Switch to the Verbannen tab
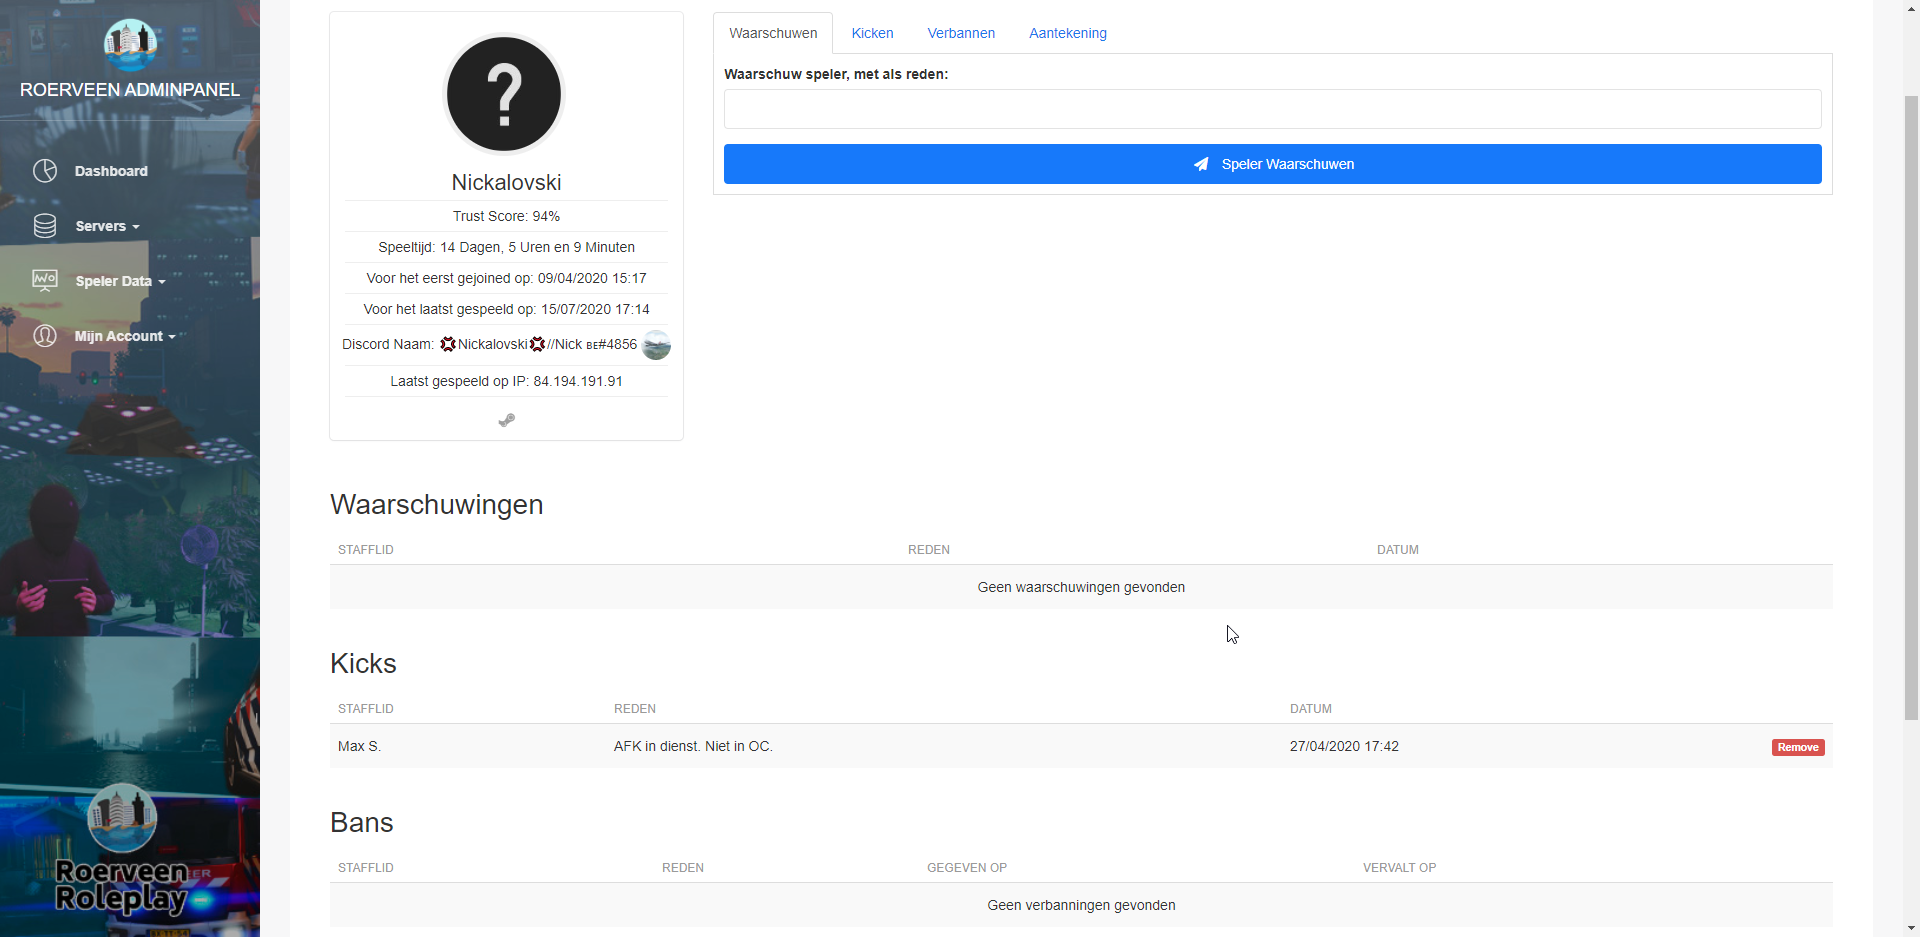The width and height of the screenshot is (1920, 937). pos(961,33)
